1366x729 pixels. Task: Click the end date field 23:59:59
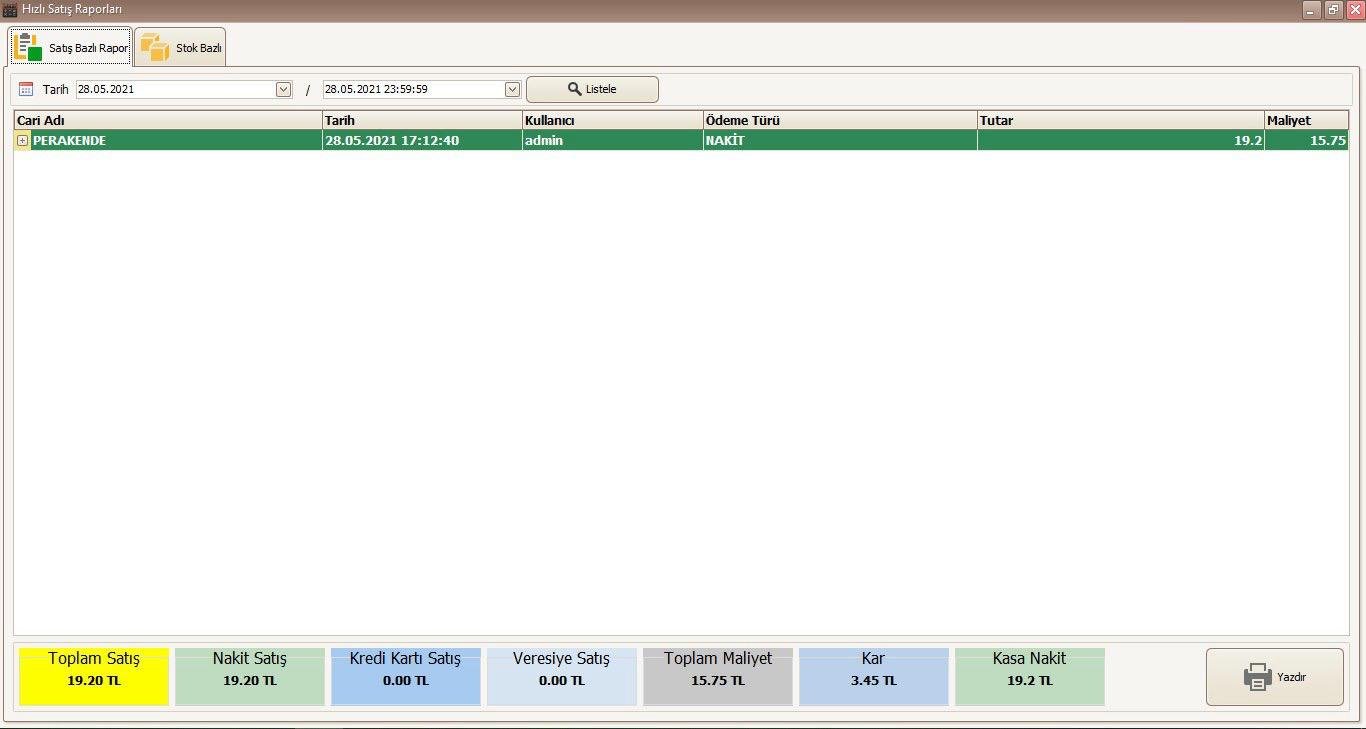[413, 89]
